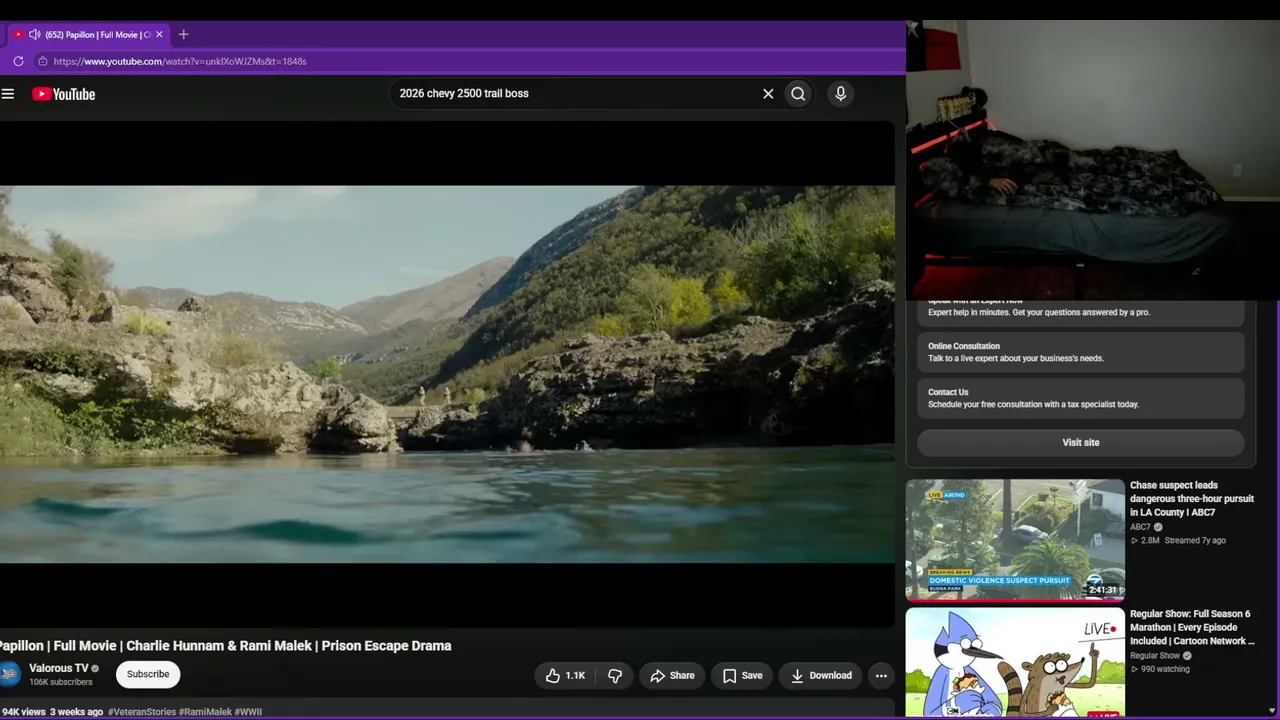Like the Papillon video

point(566,675)
